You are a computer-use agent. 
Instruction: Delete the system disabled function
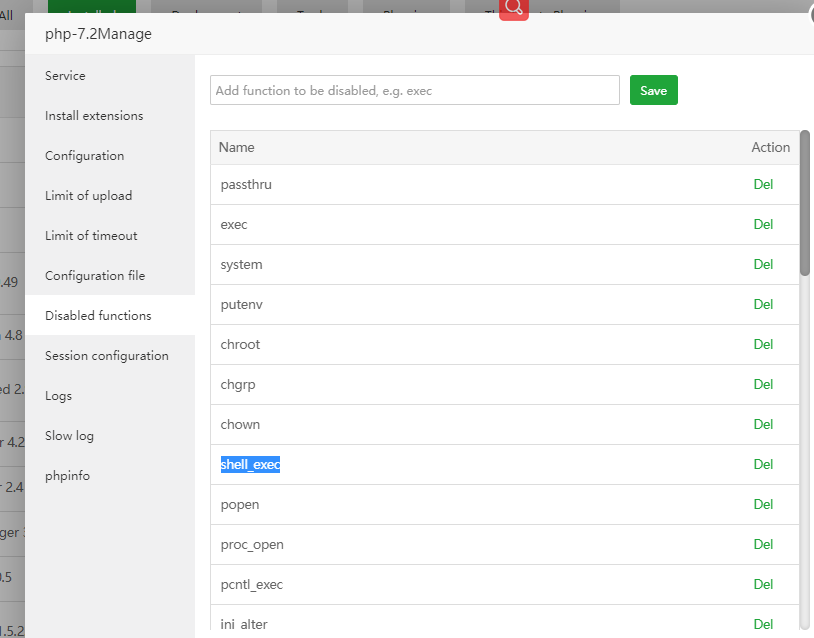coord(763,264)
